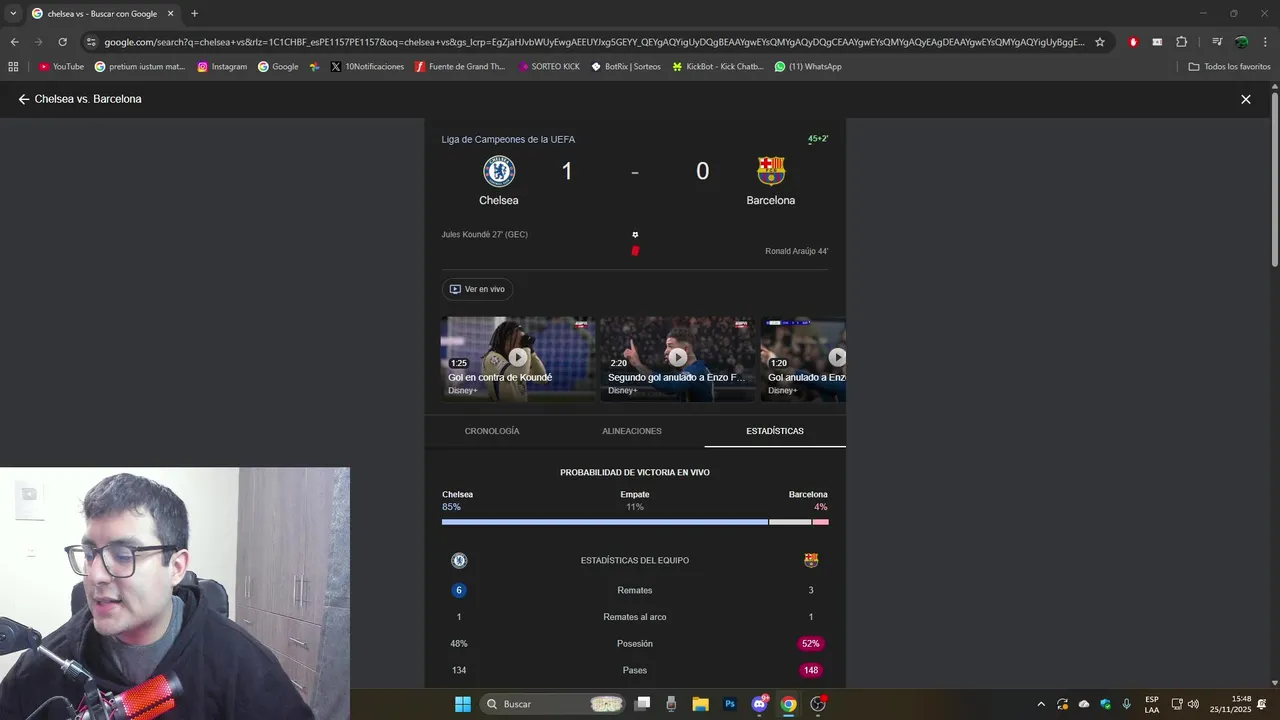Click the site info icon in address bar
Viewport: 1280px width, 720px height.
[91, 42]
